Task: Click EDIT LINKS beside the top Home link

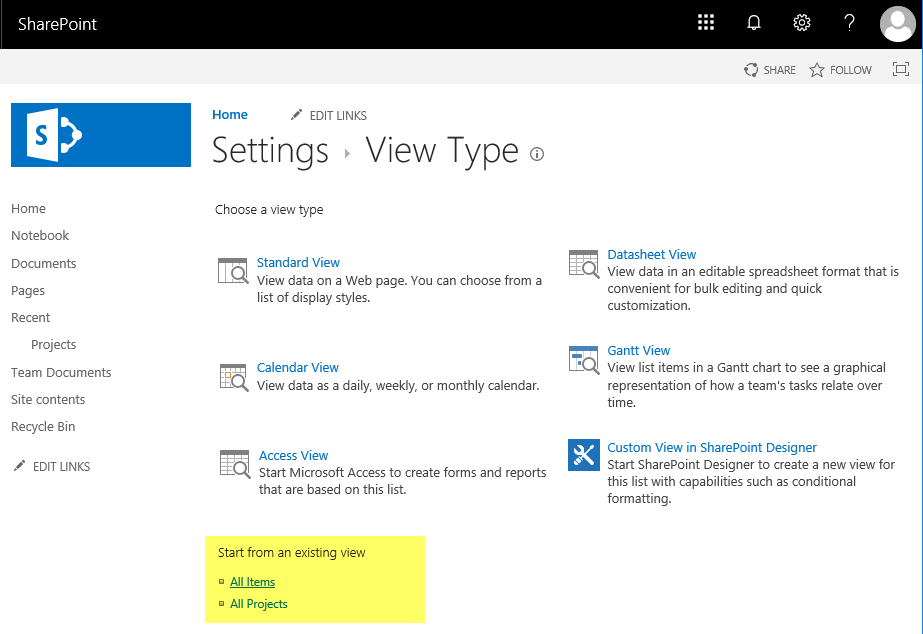Action: click(x=338, y=115)
